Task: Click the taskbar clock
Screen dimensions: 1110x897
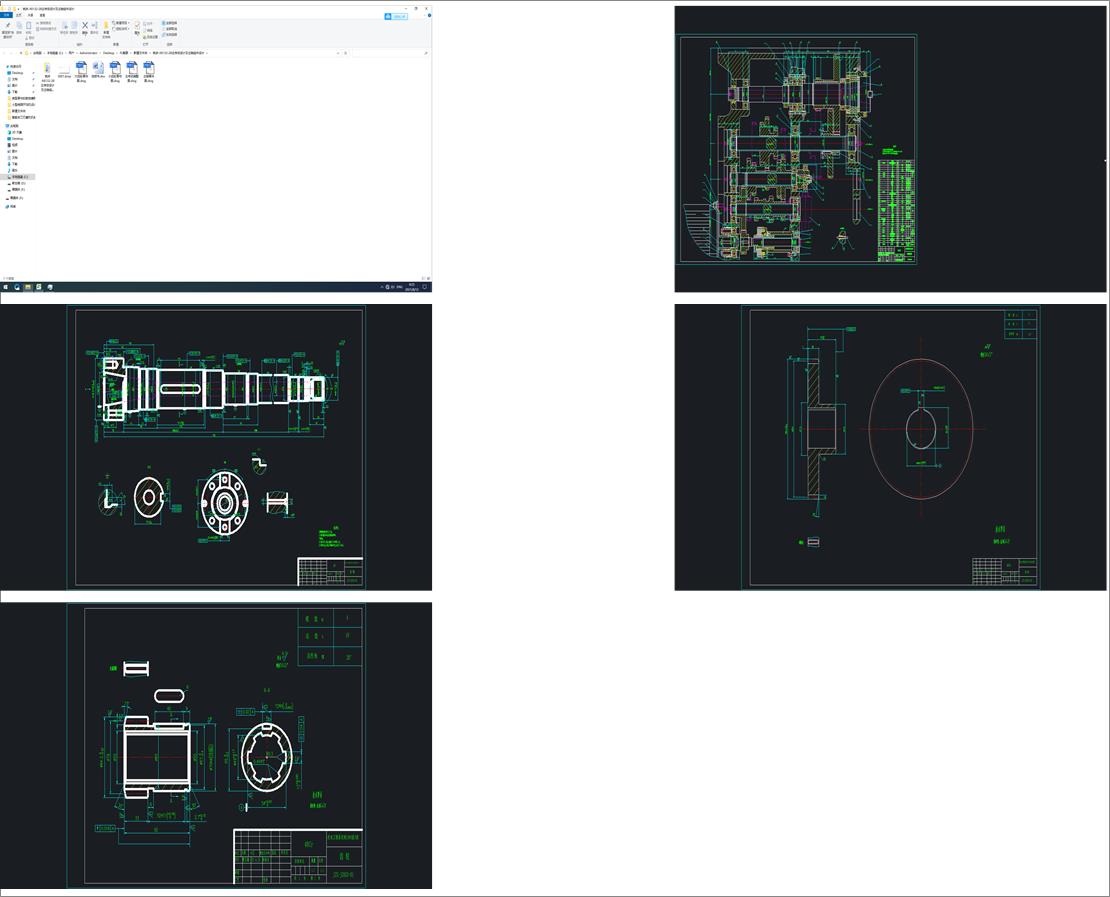Action: (x=412, y=287)
